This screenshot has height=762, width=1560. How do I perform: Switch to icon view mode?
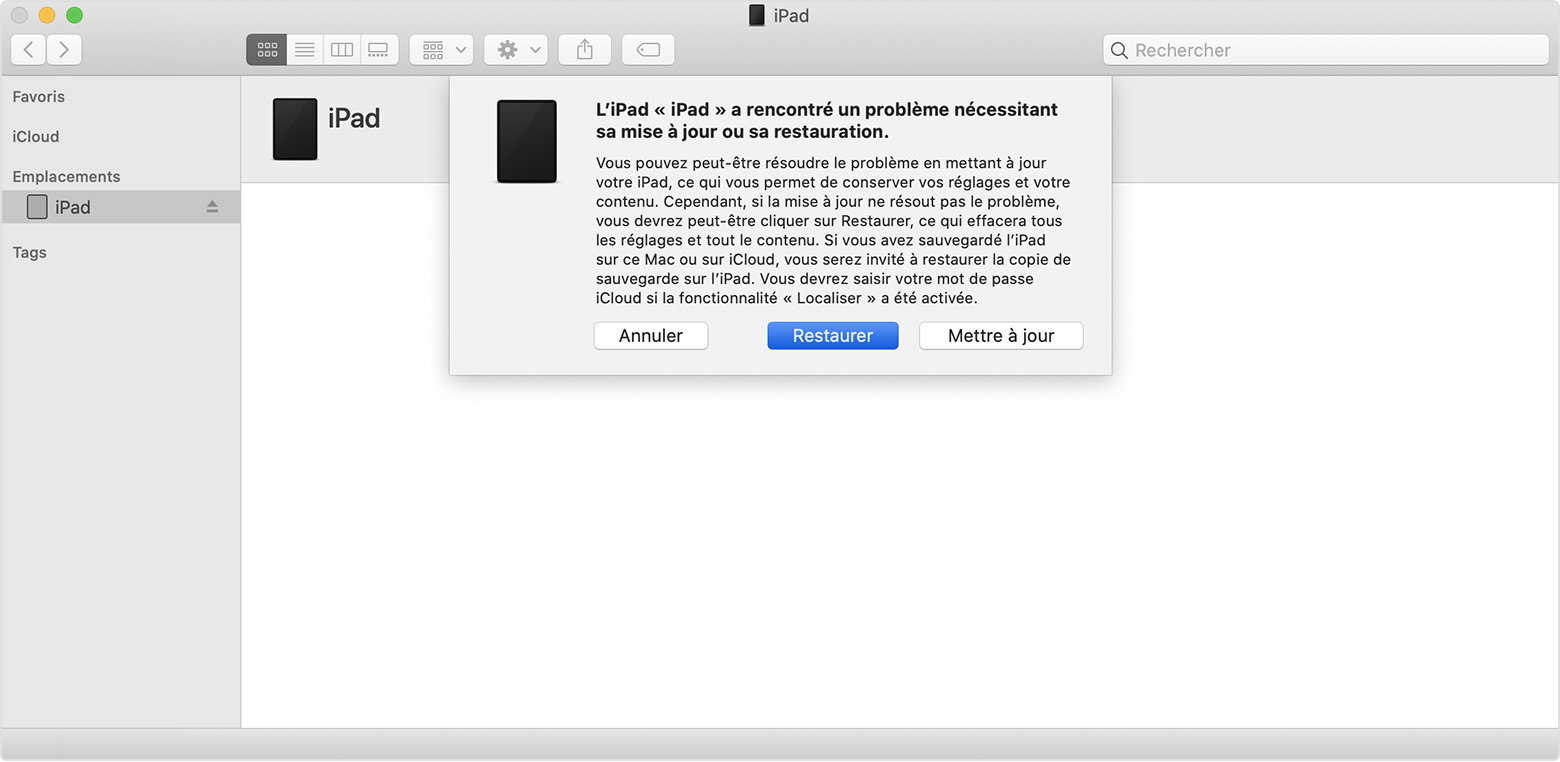[x=267, y=50]
